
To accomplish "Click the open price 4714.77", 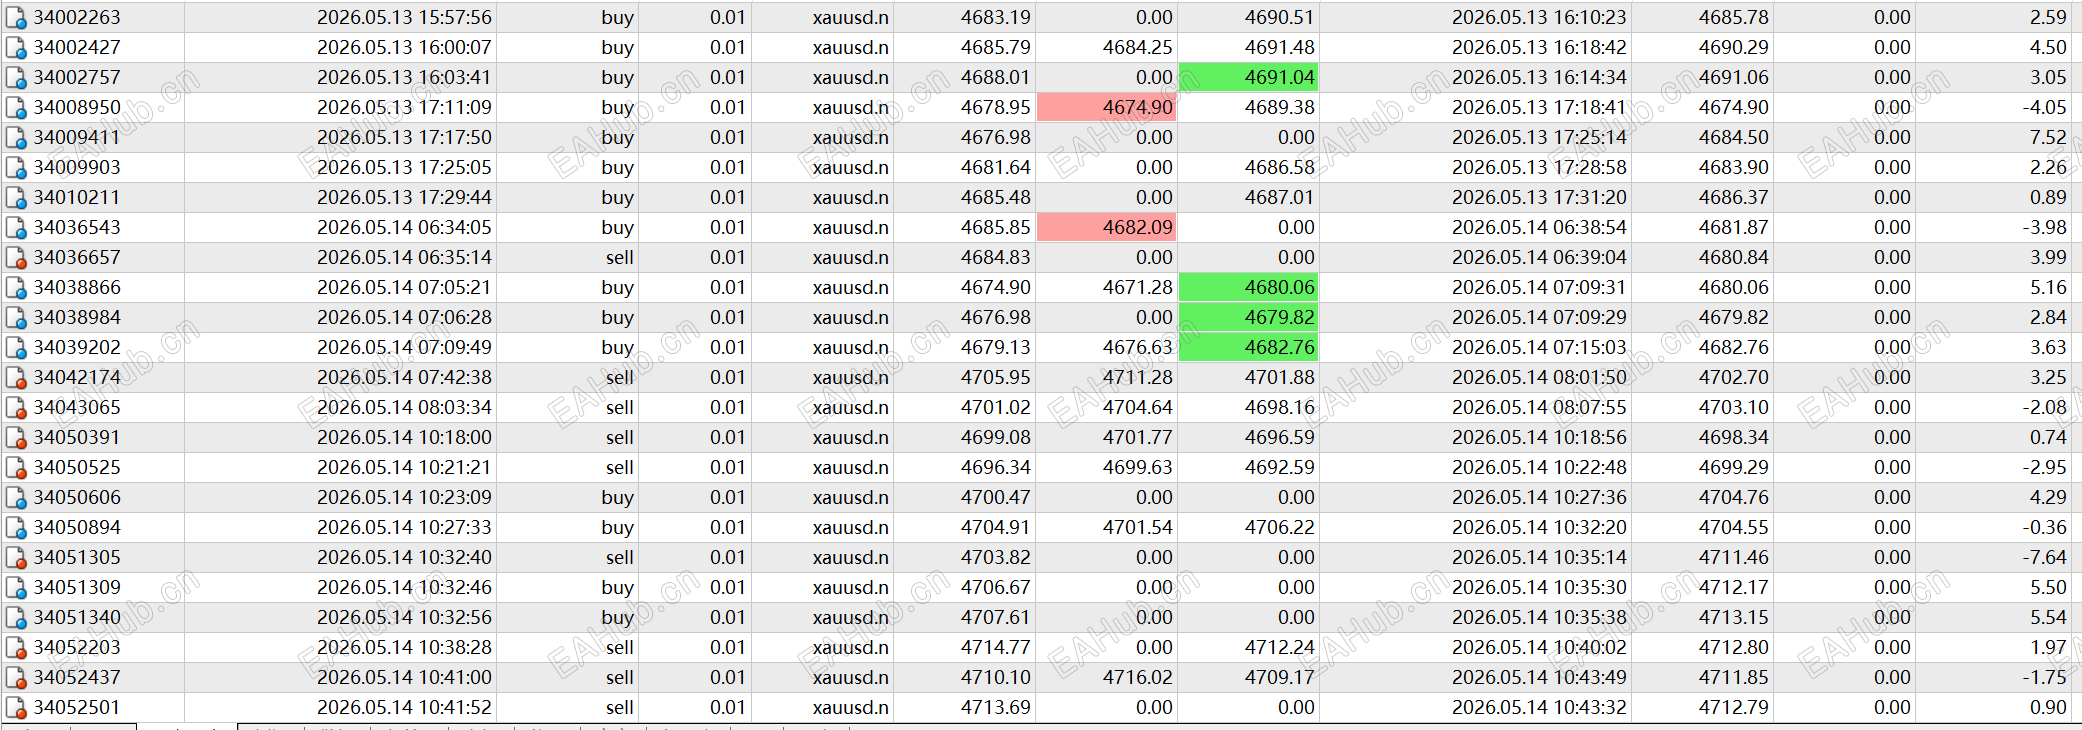I will [x=995, y=647].
